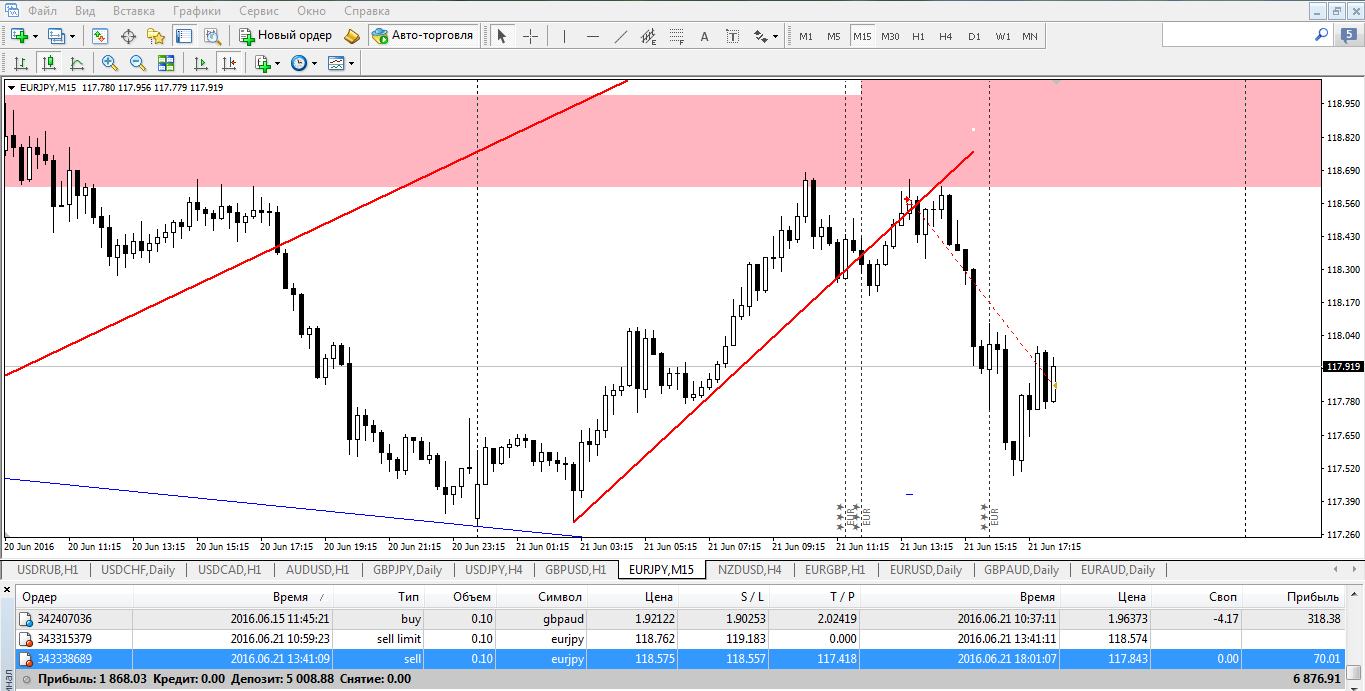The height and width of the screenshot is (691, 1365).
Task: Open MetaEditor with the book icon
Action: tap(352, 36)
